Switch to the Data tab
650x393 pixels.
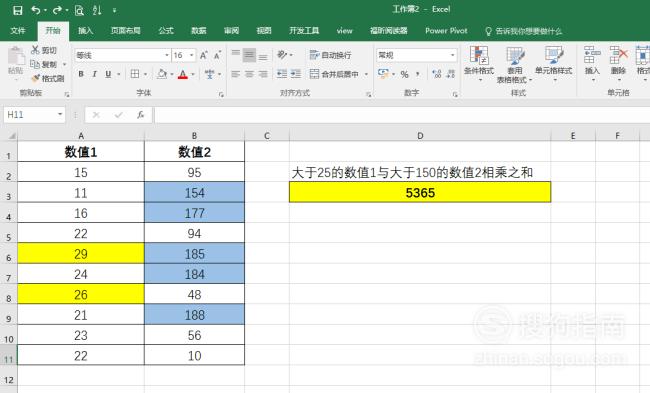pyautogui.click(x=199, y=31)
